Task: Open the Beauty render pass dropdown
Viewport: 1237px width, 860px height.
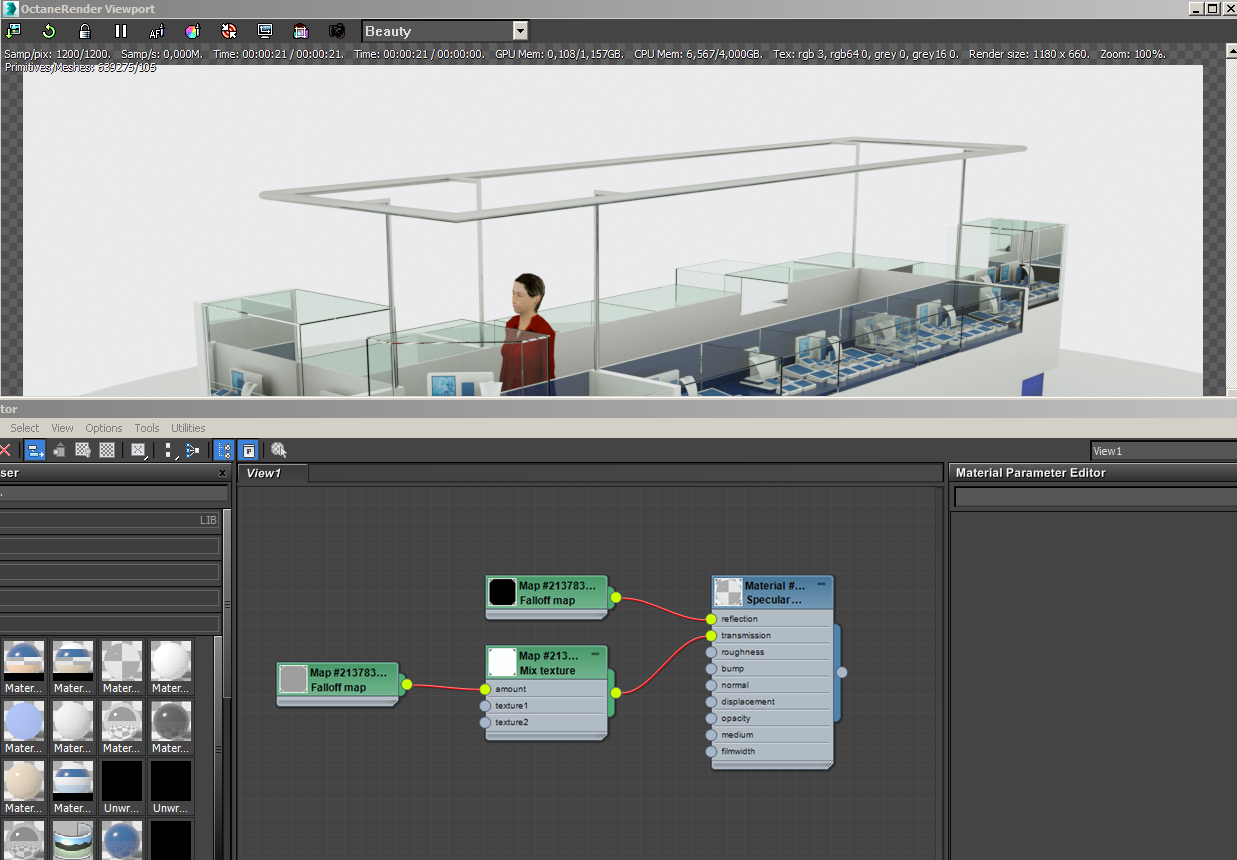Action: click(x=519, y=31)
